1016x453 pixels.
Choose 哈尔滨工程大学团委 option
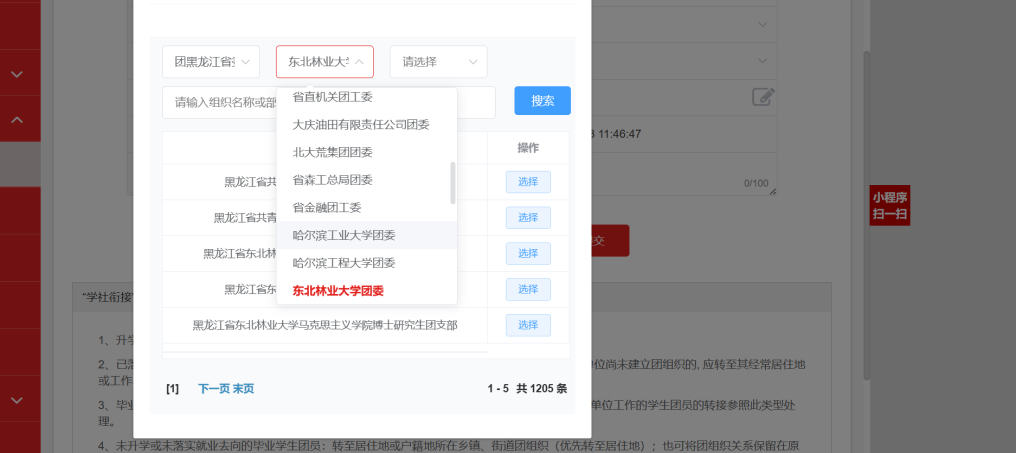[344, 263]
